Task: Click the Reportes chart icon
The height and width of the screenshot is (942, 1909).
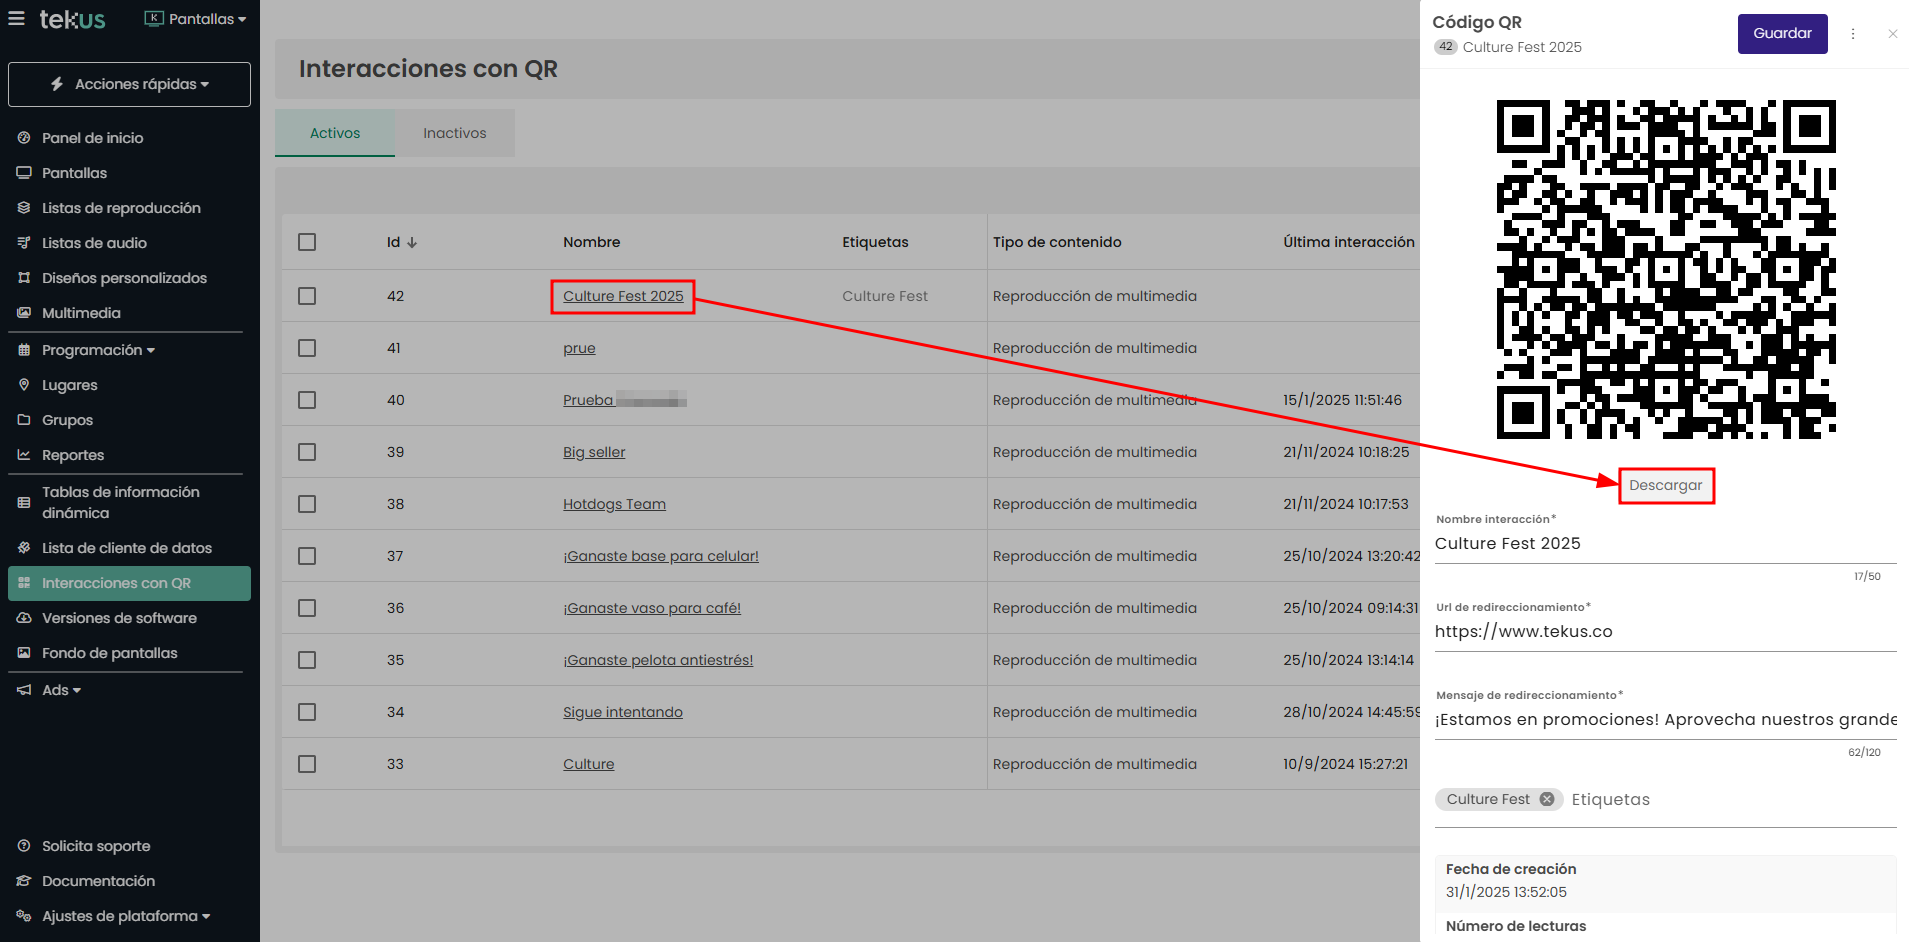Action: click(24, 455)
